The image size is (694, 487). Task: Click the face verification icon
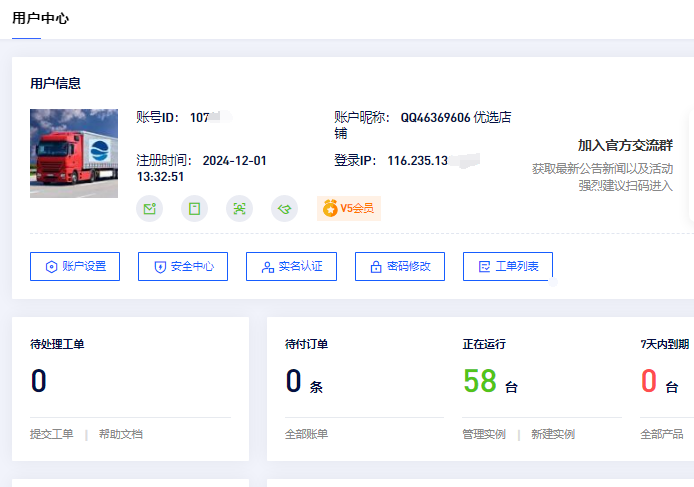(239, 209)
